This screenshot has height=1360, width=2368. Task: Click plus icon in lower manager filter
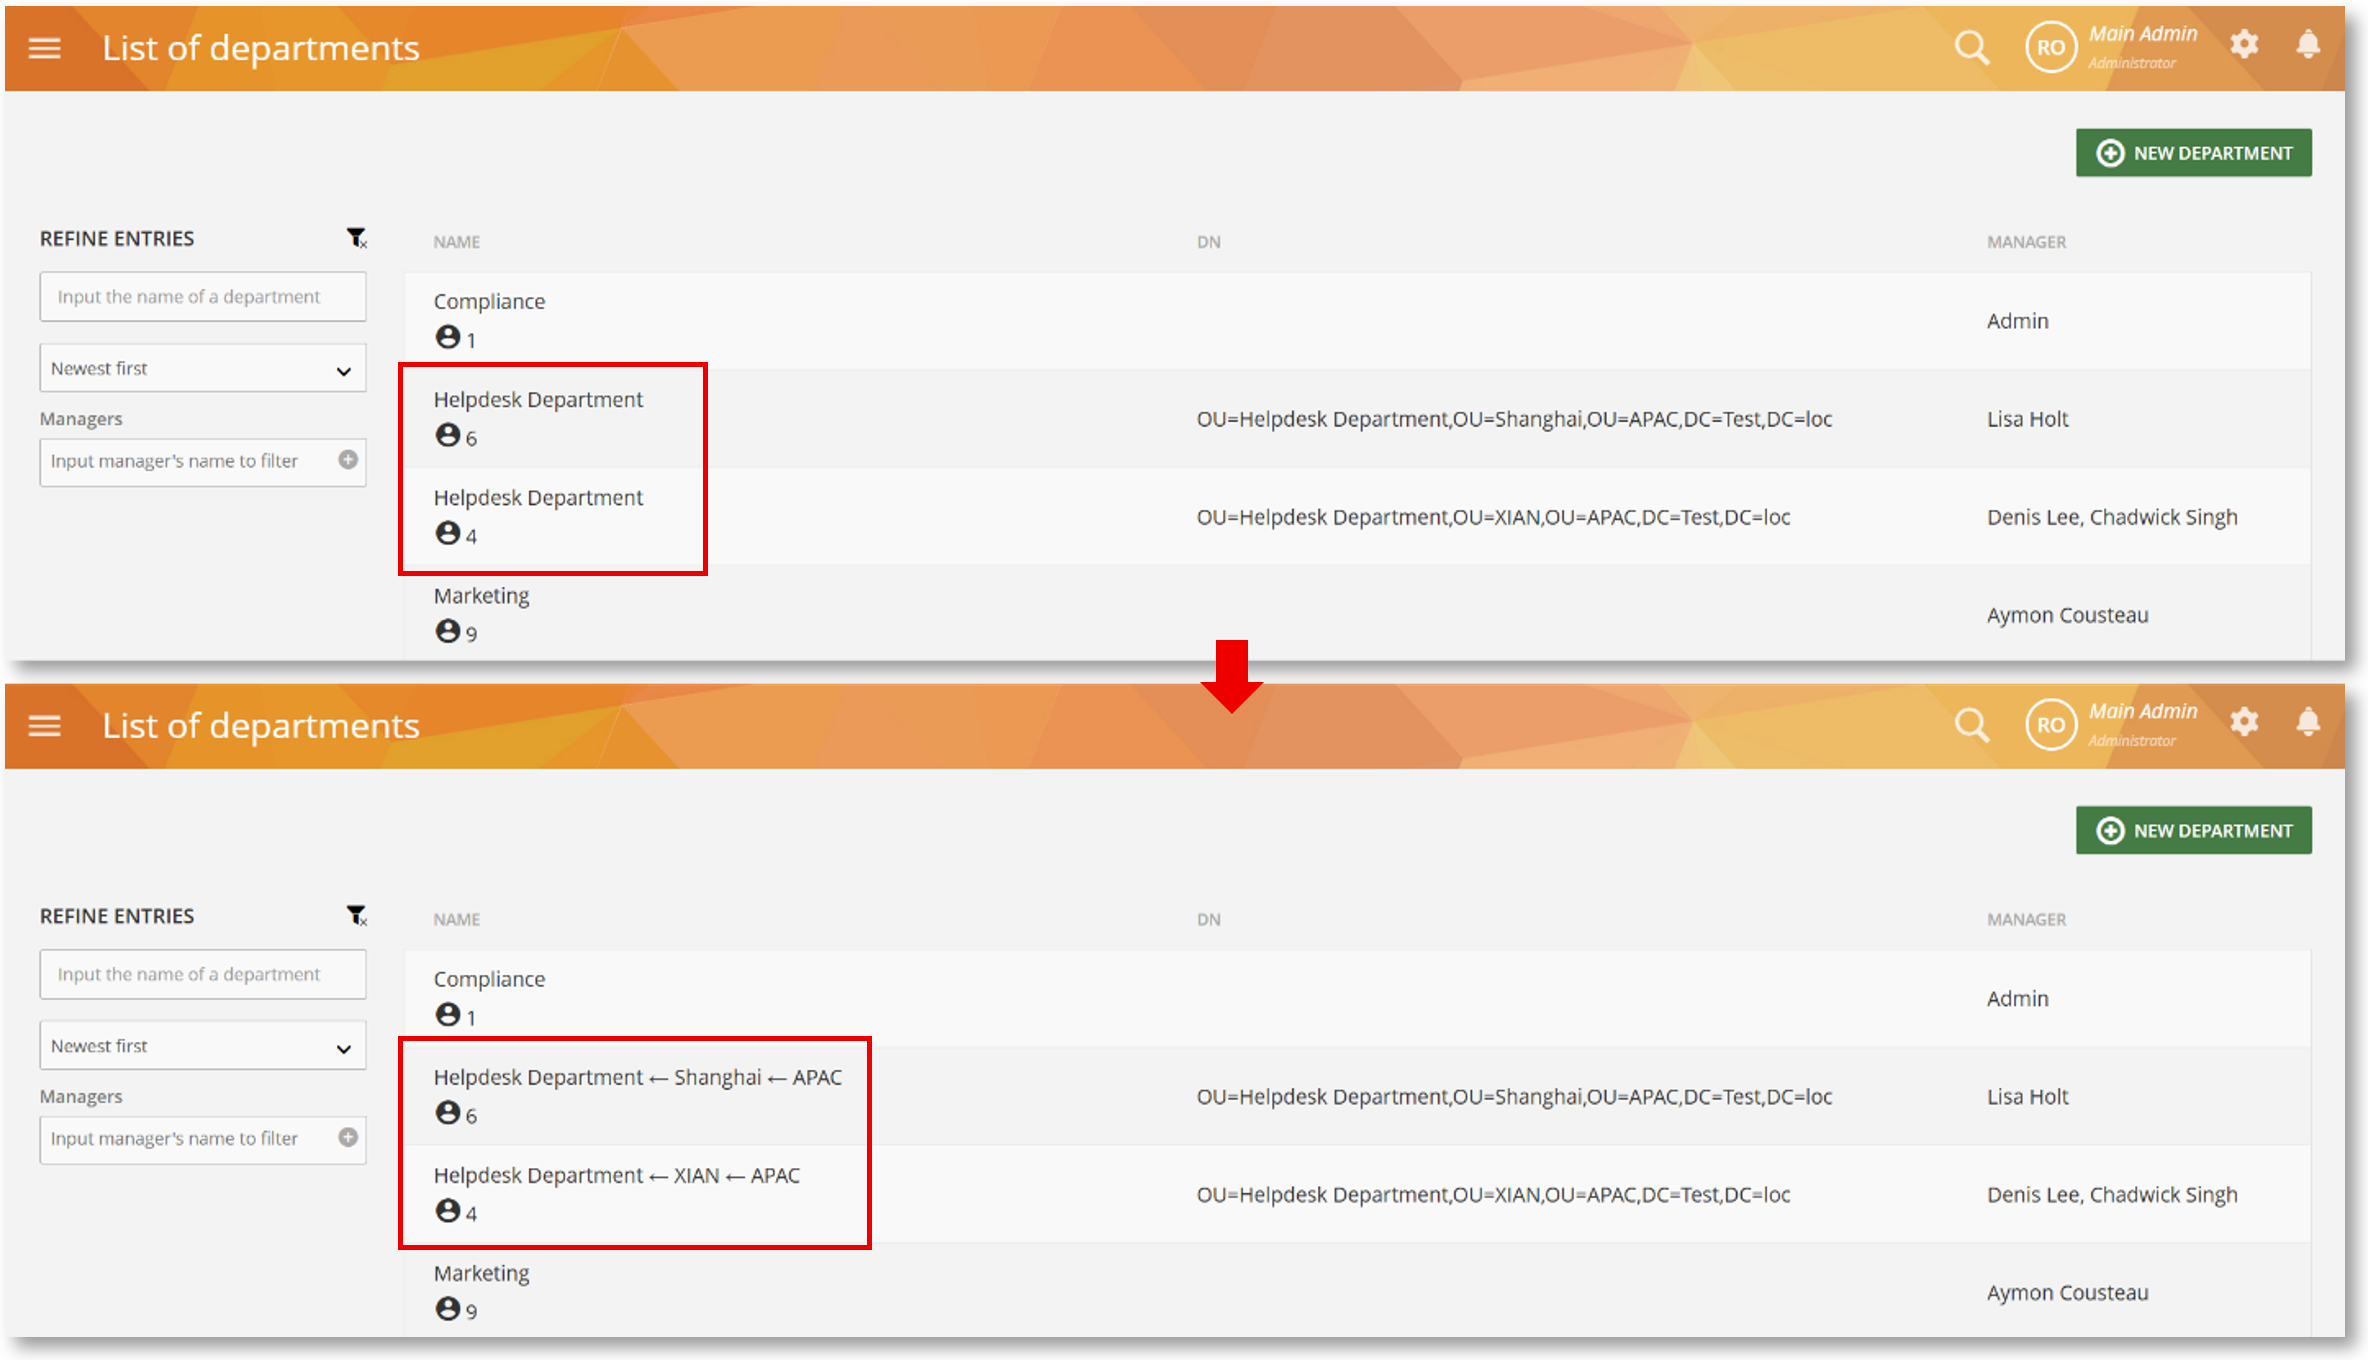coord(348,1138)
